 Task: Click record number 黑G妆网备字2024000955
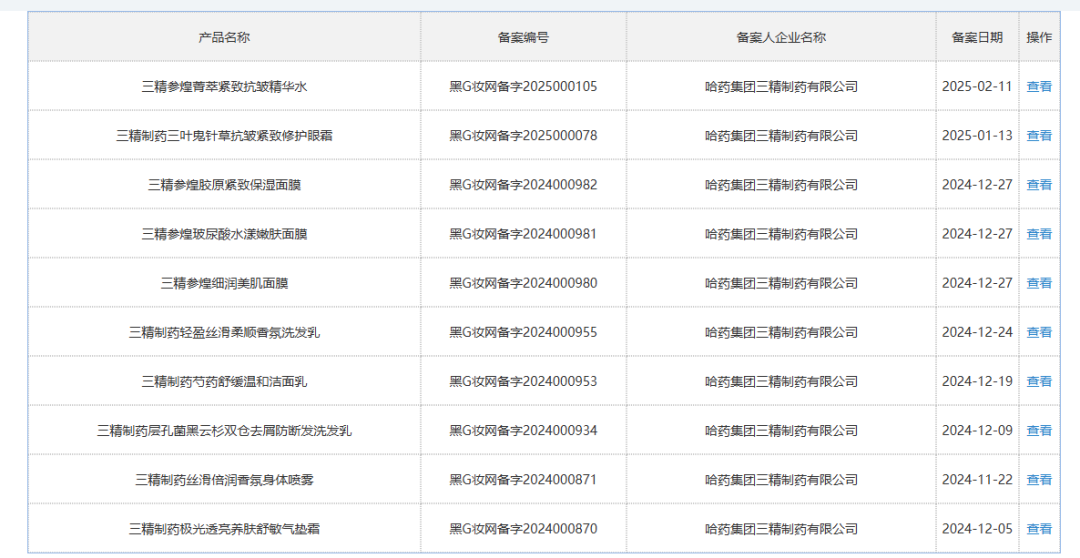click(523, 332)
